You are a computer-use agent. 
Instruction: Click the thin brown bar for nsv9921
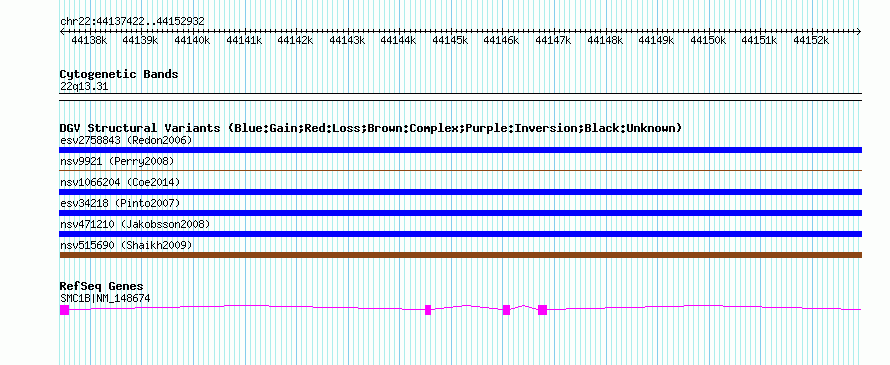(461, 170)
